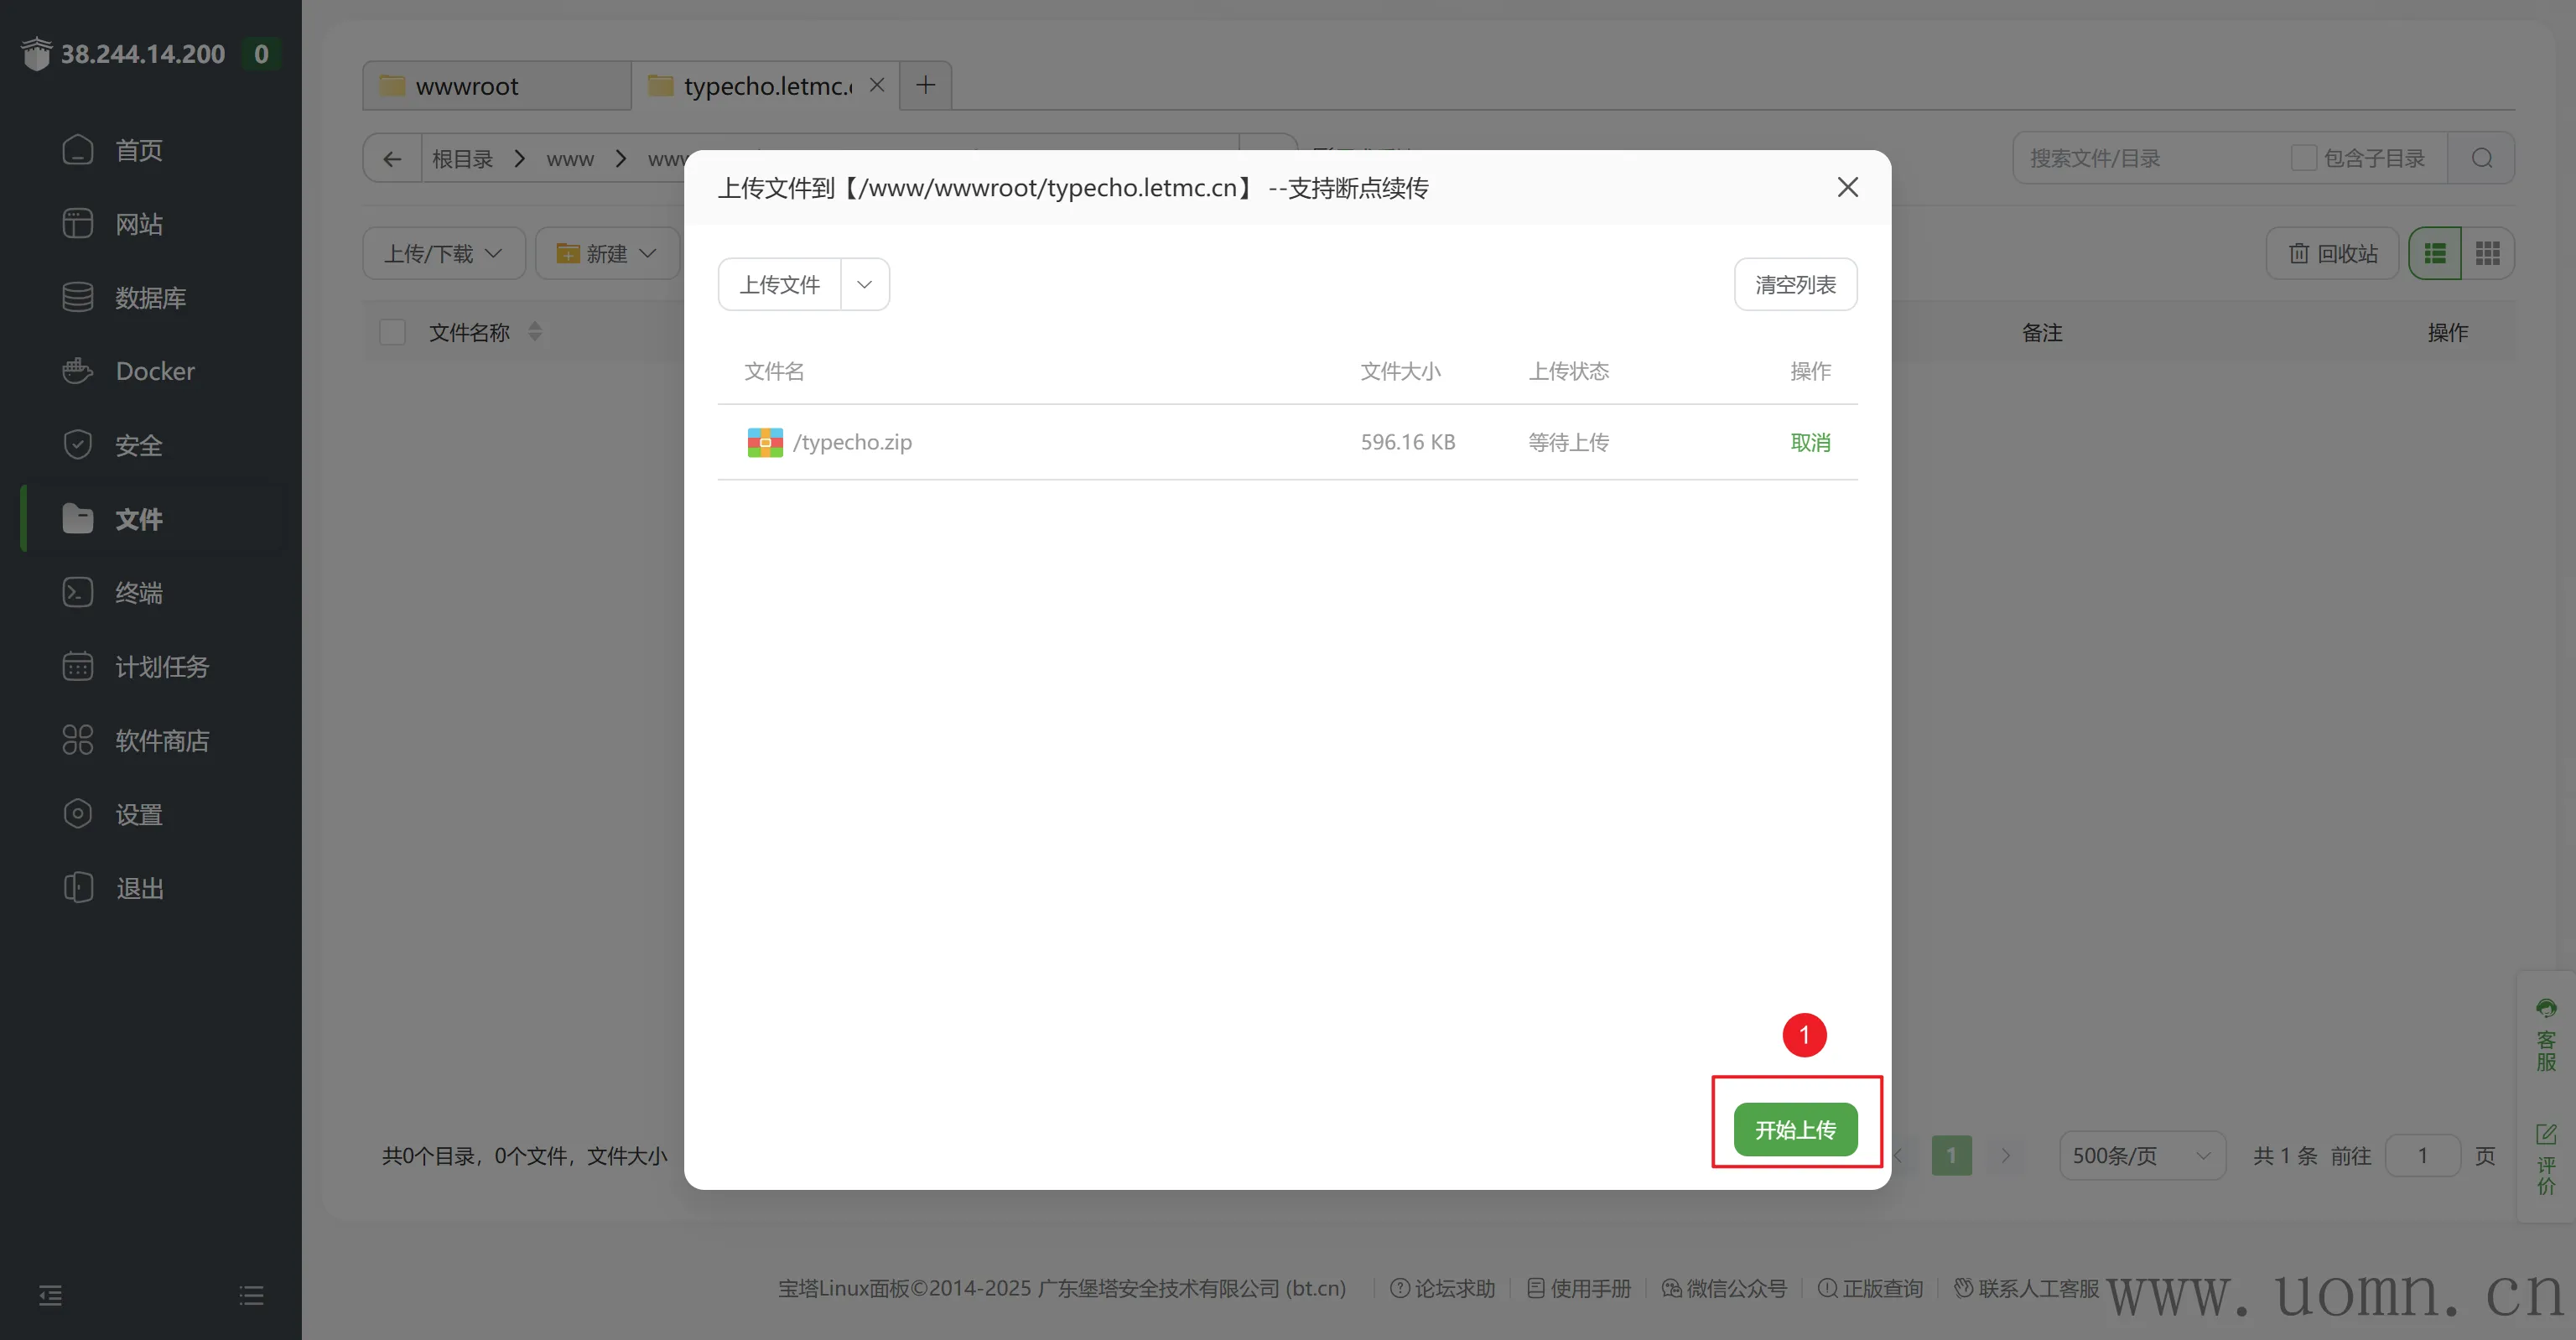This screenshot has width=2576, height=1340.
Task: Expand the 上传/下载 dropdown menu
Action: point(443,254)
